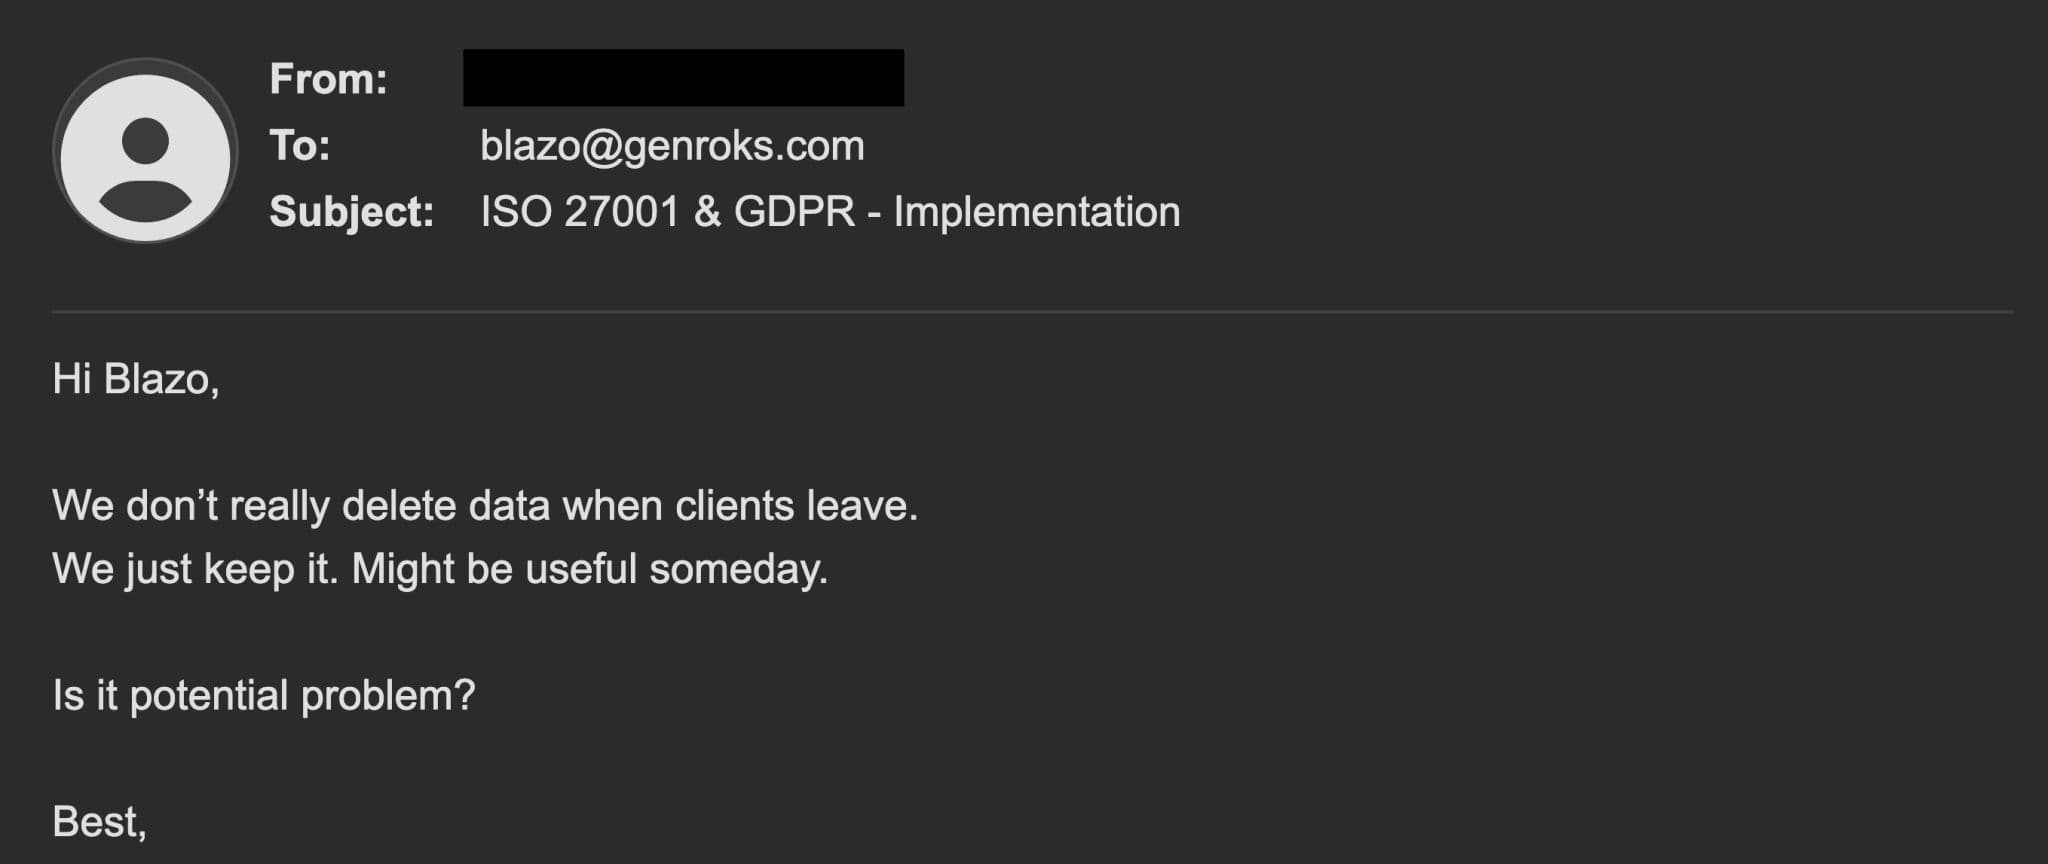Image resolution: width=2048 pixels, height=864 pixels.
Task: Click the word "delete" in the message
Action: tap(399, 506)
